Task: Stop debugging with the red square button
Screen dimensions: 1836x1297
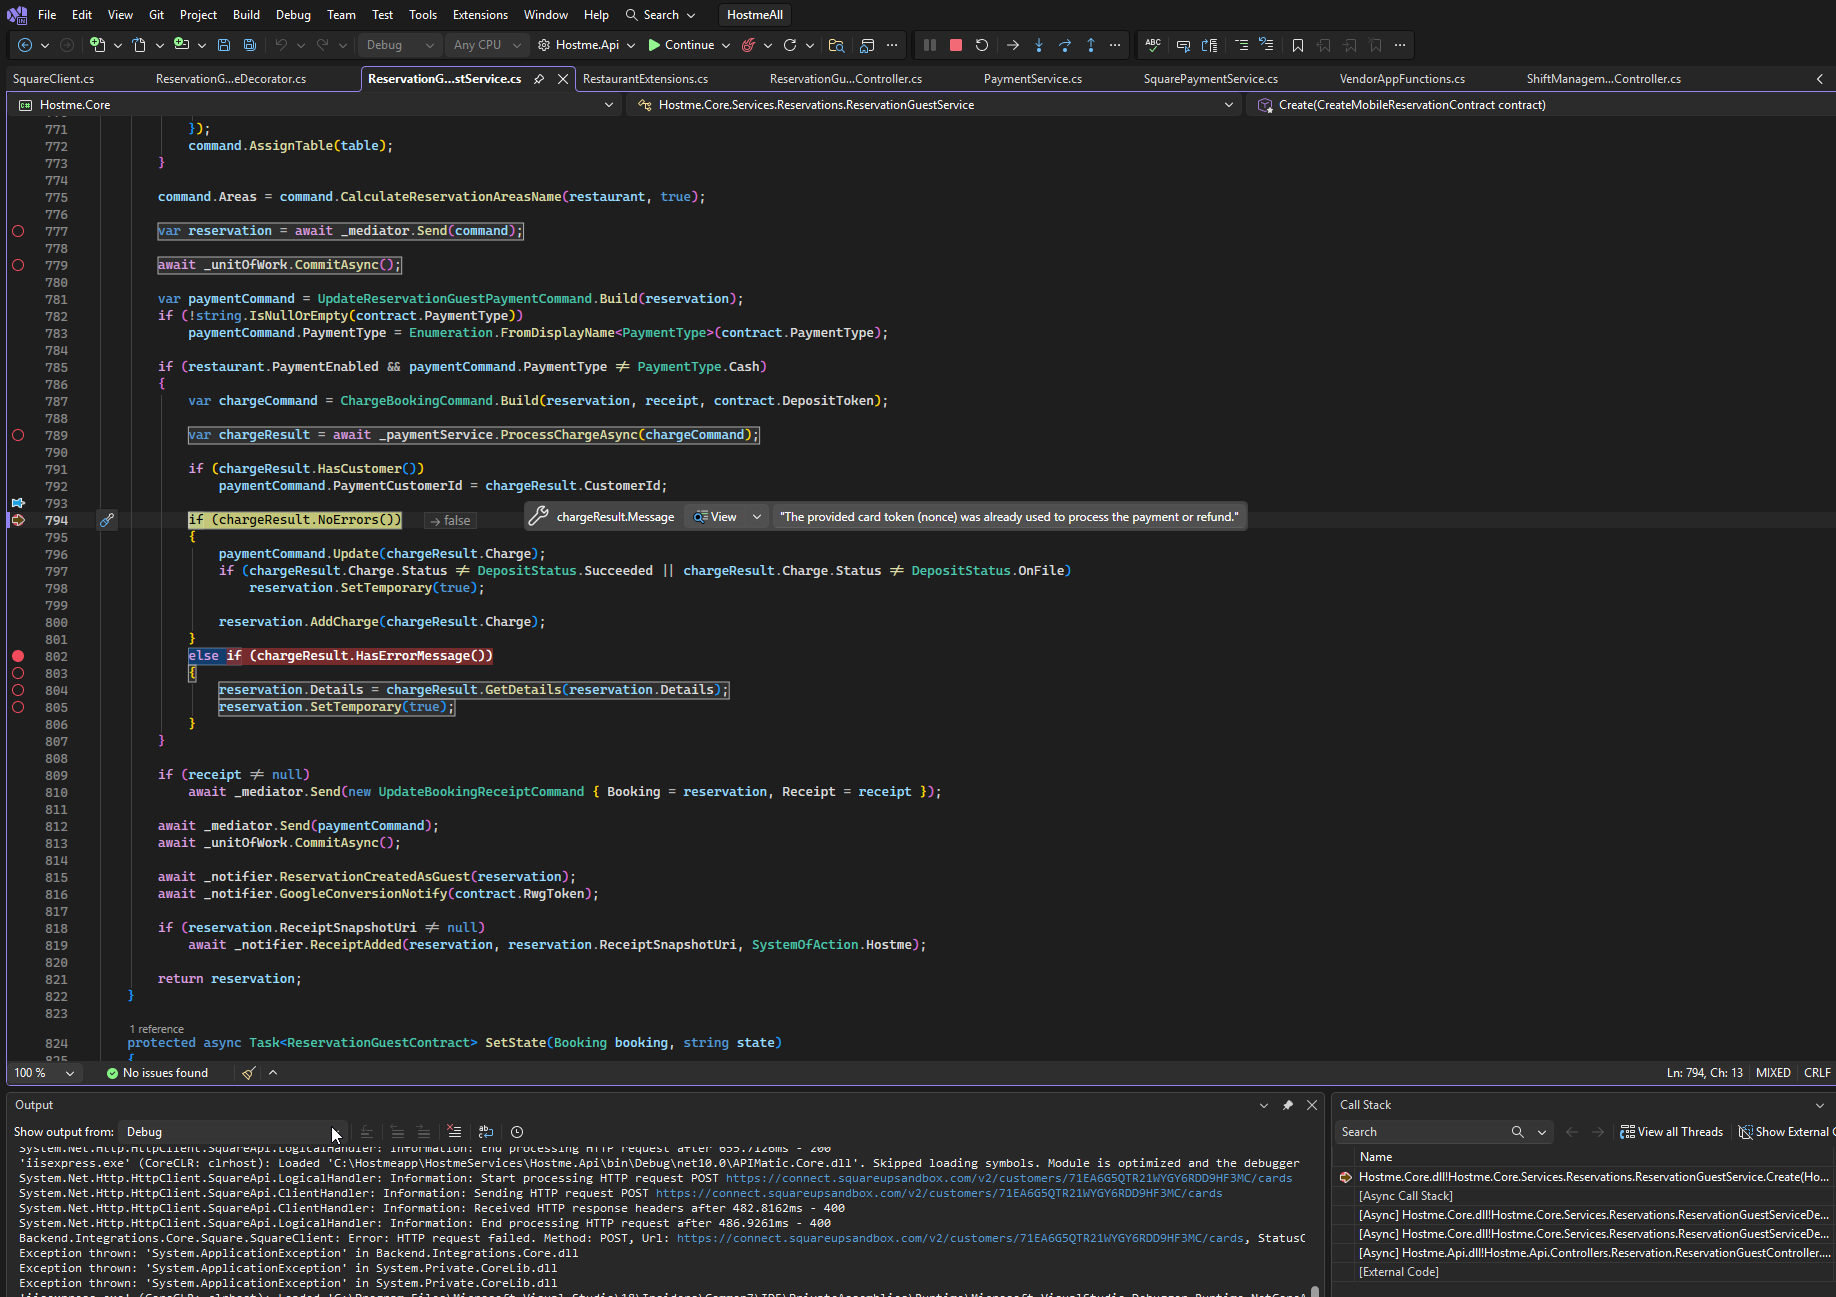Action: (955, 45)
